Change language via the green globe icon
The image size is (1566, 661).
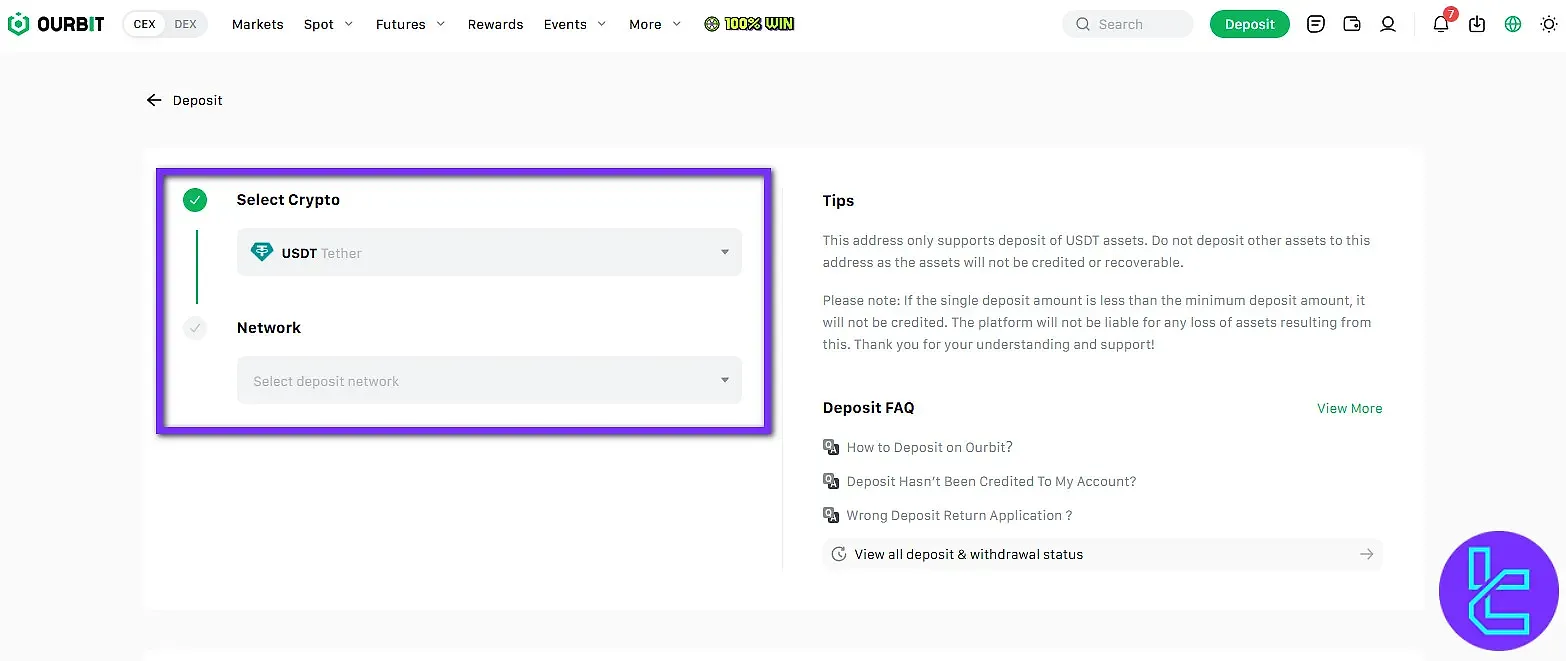click(x=1513, y=23)
